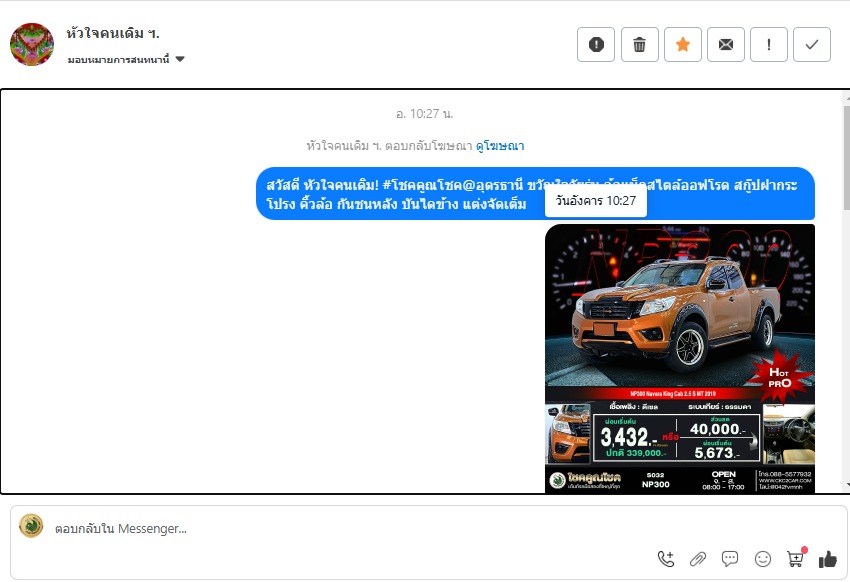This screenshot has width=850, height=582.
Task: Open the ดูโฆษณา link
Action: tap(500, 146)
